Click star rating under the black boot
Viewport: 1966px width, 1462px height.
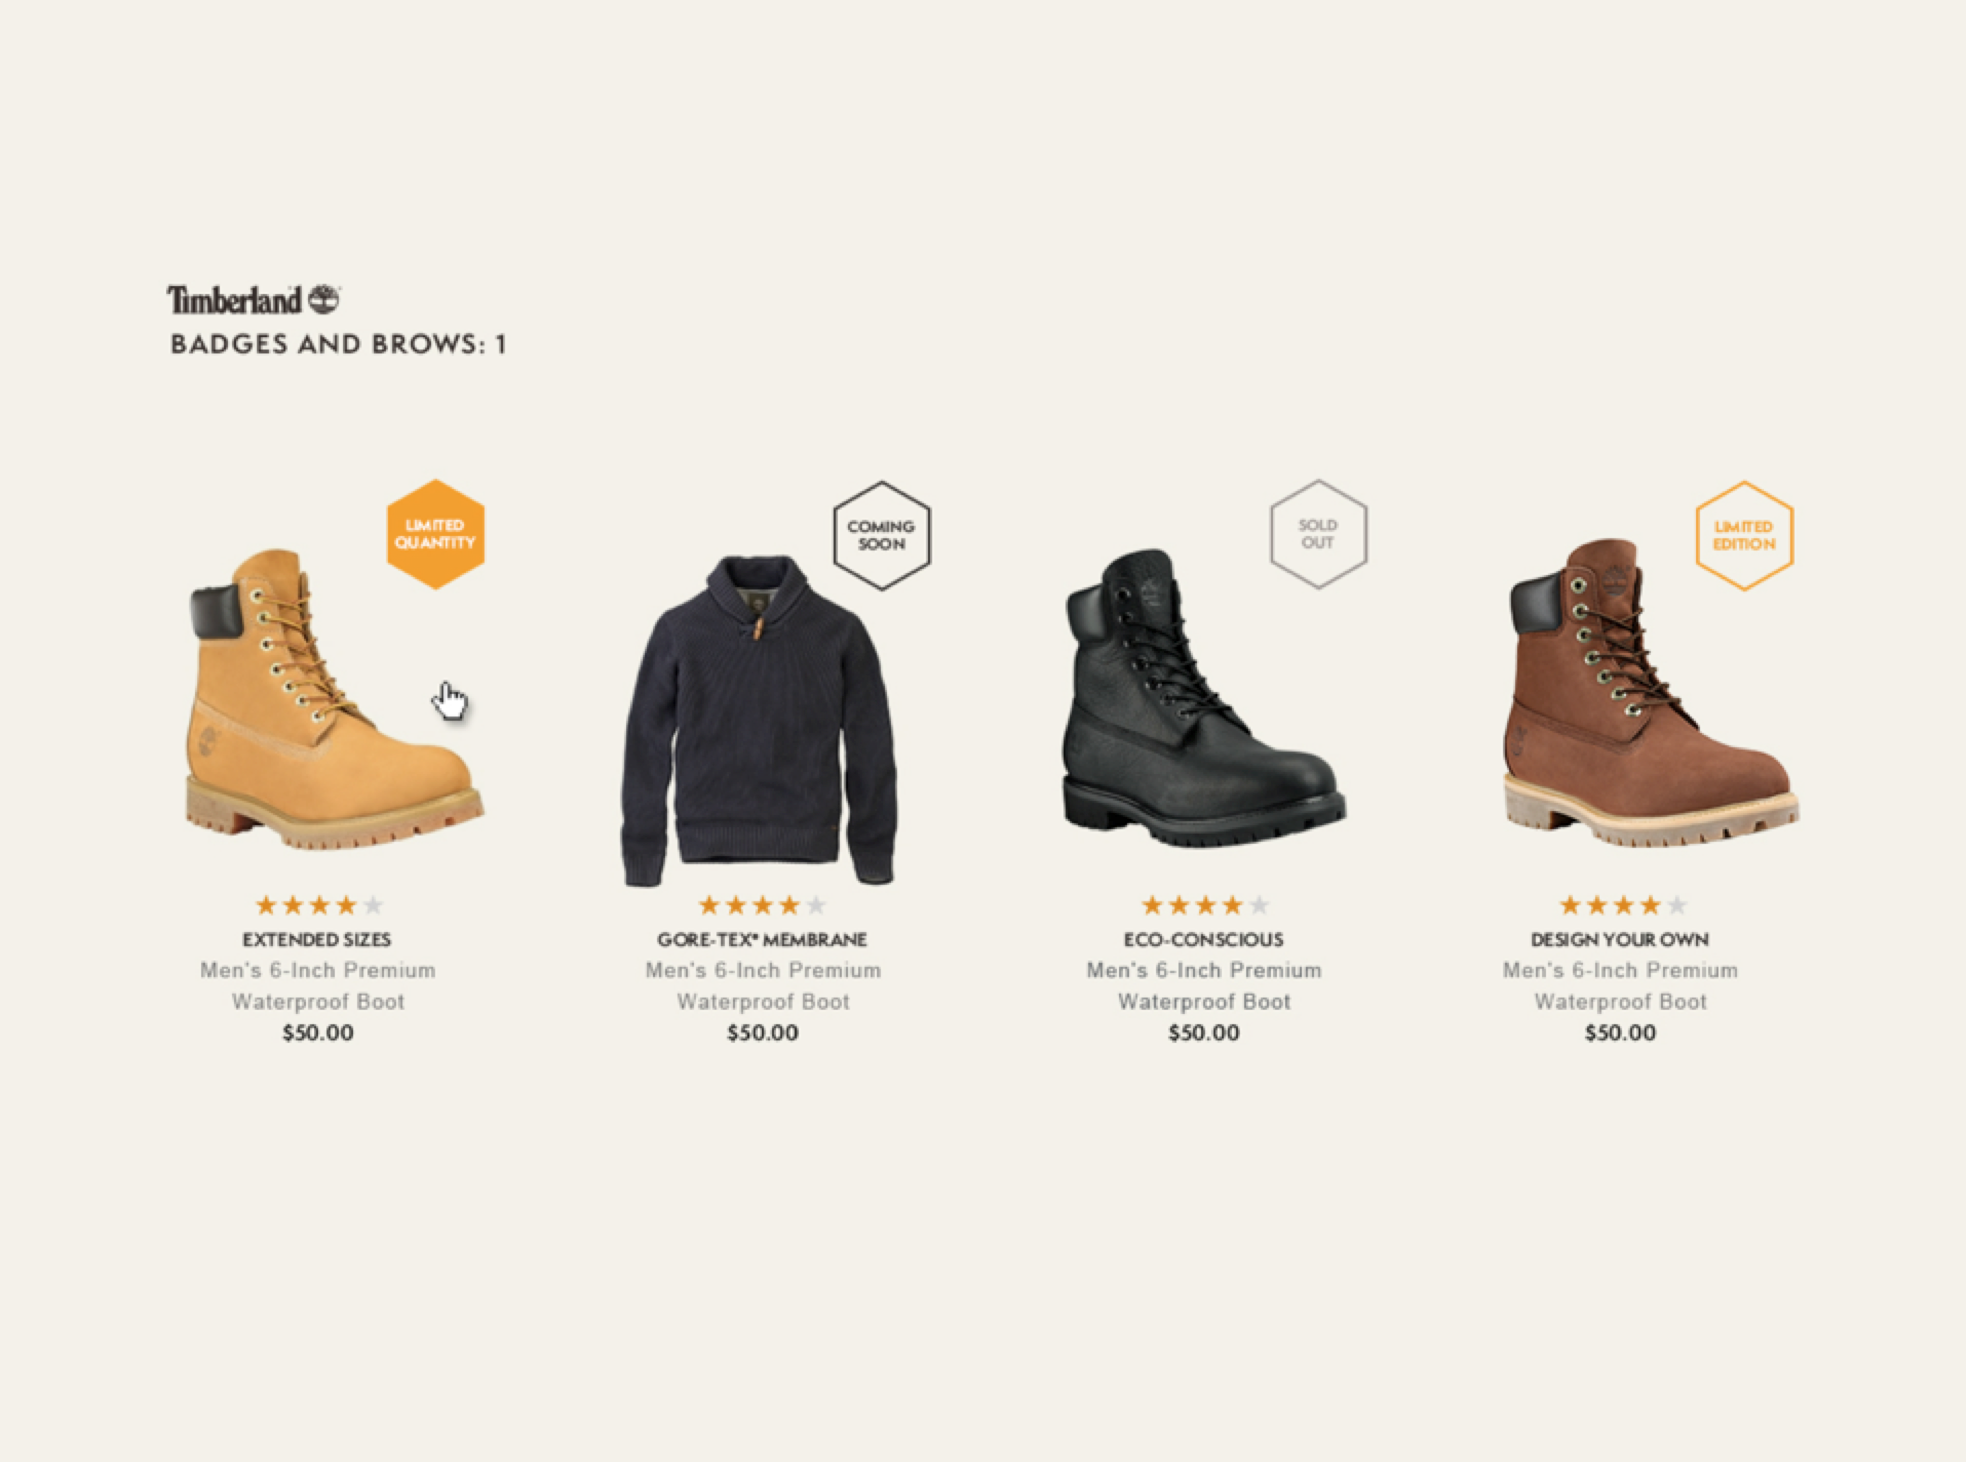(1205, 905)
